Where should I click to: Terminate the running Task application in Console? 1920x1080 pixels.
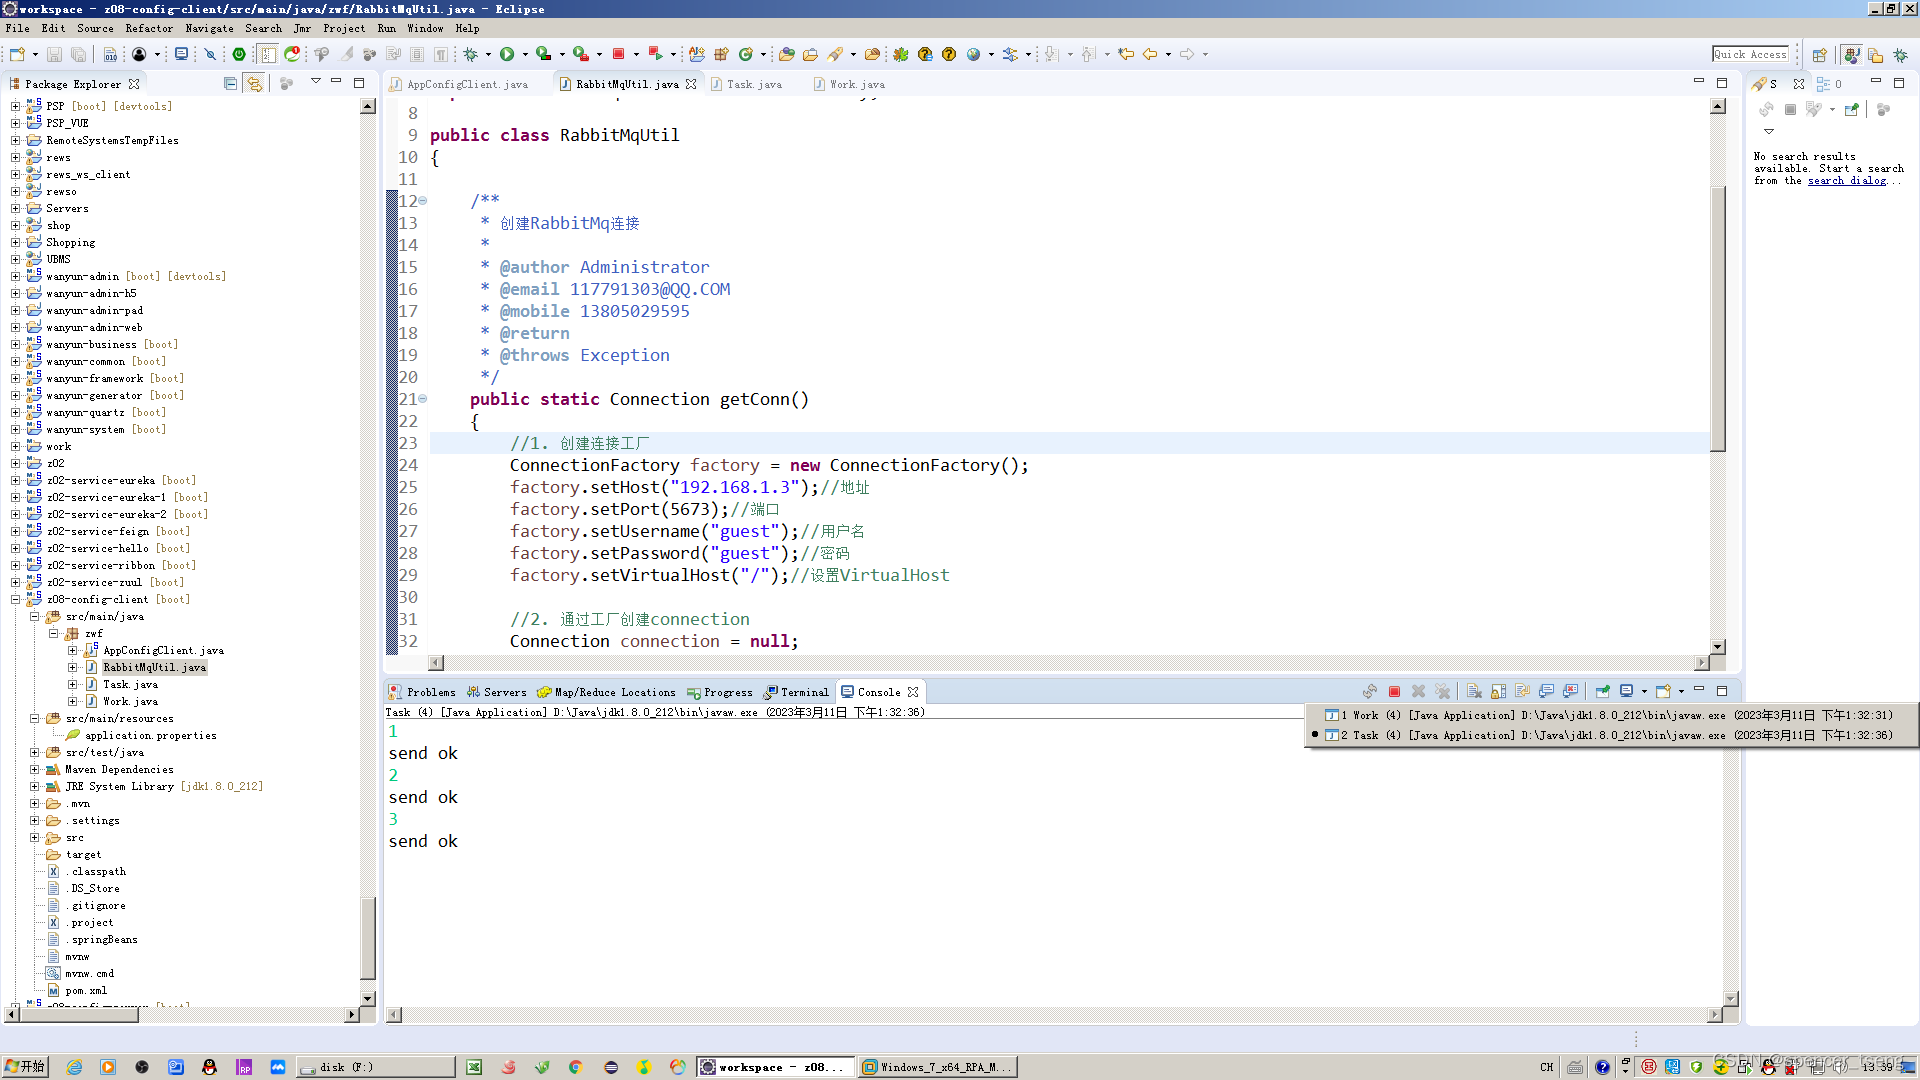(1394, 691)
